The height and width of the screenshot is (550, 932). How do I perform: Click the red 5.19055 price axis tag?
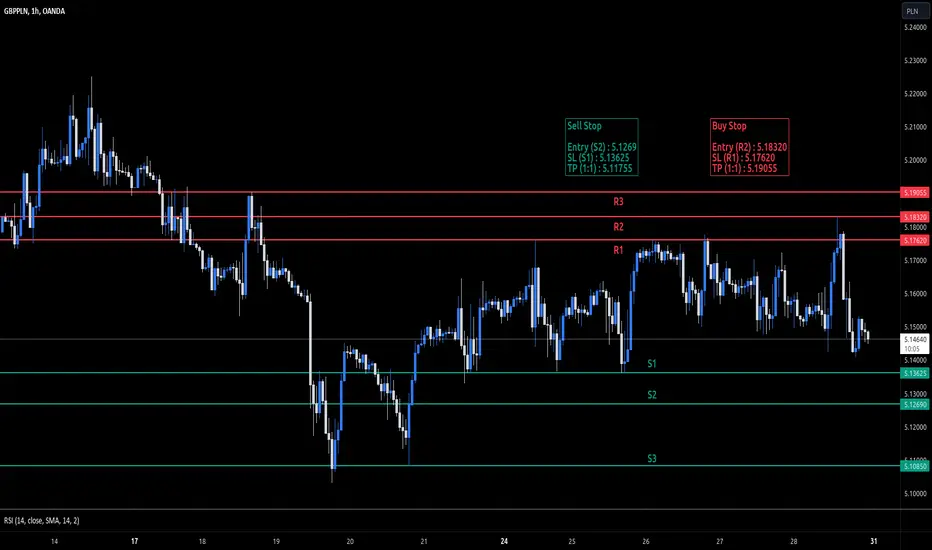[x=915, y=193]
